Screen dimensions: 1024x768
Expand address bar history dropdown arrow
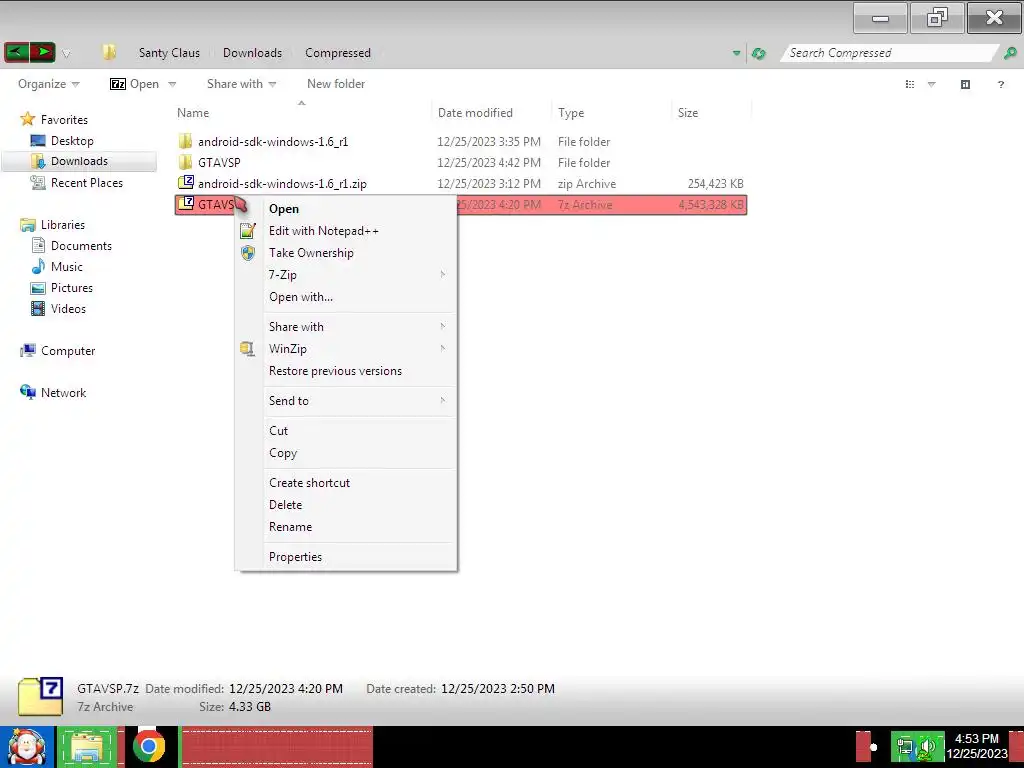[737, 53]
